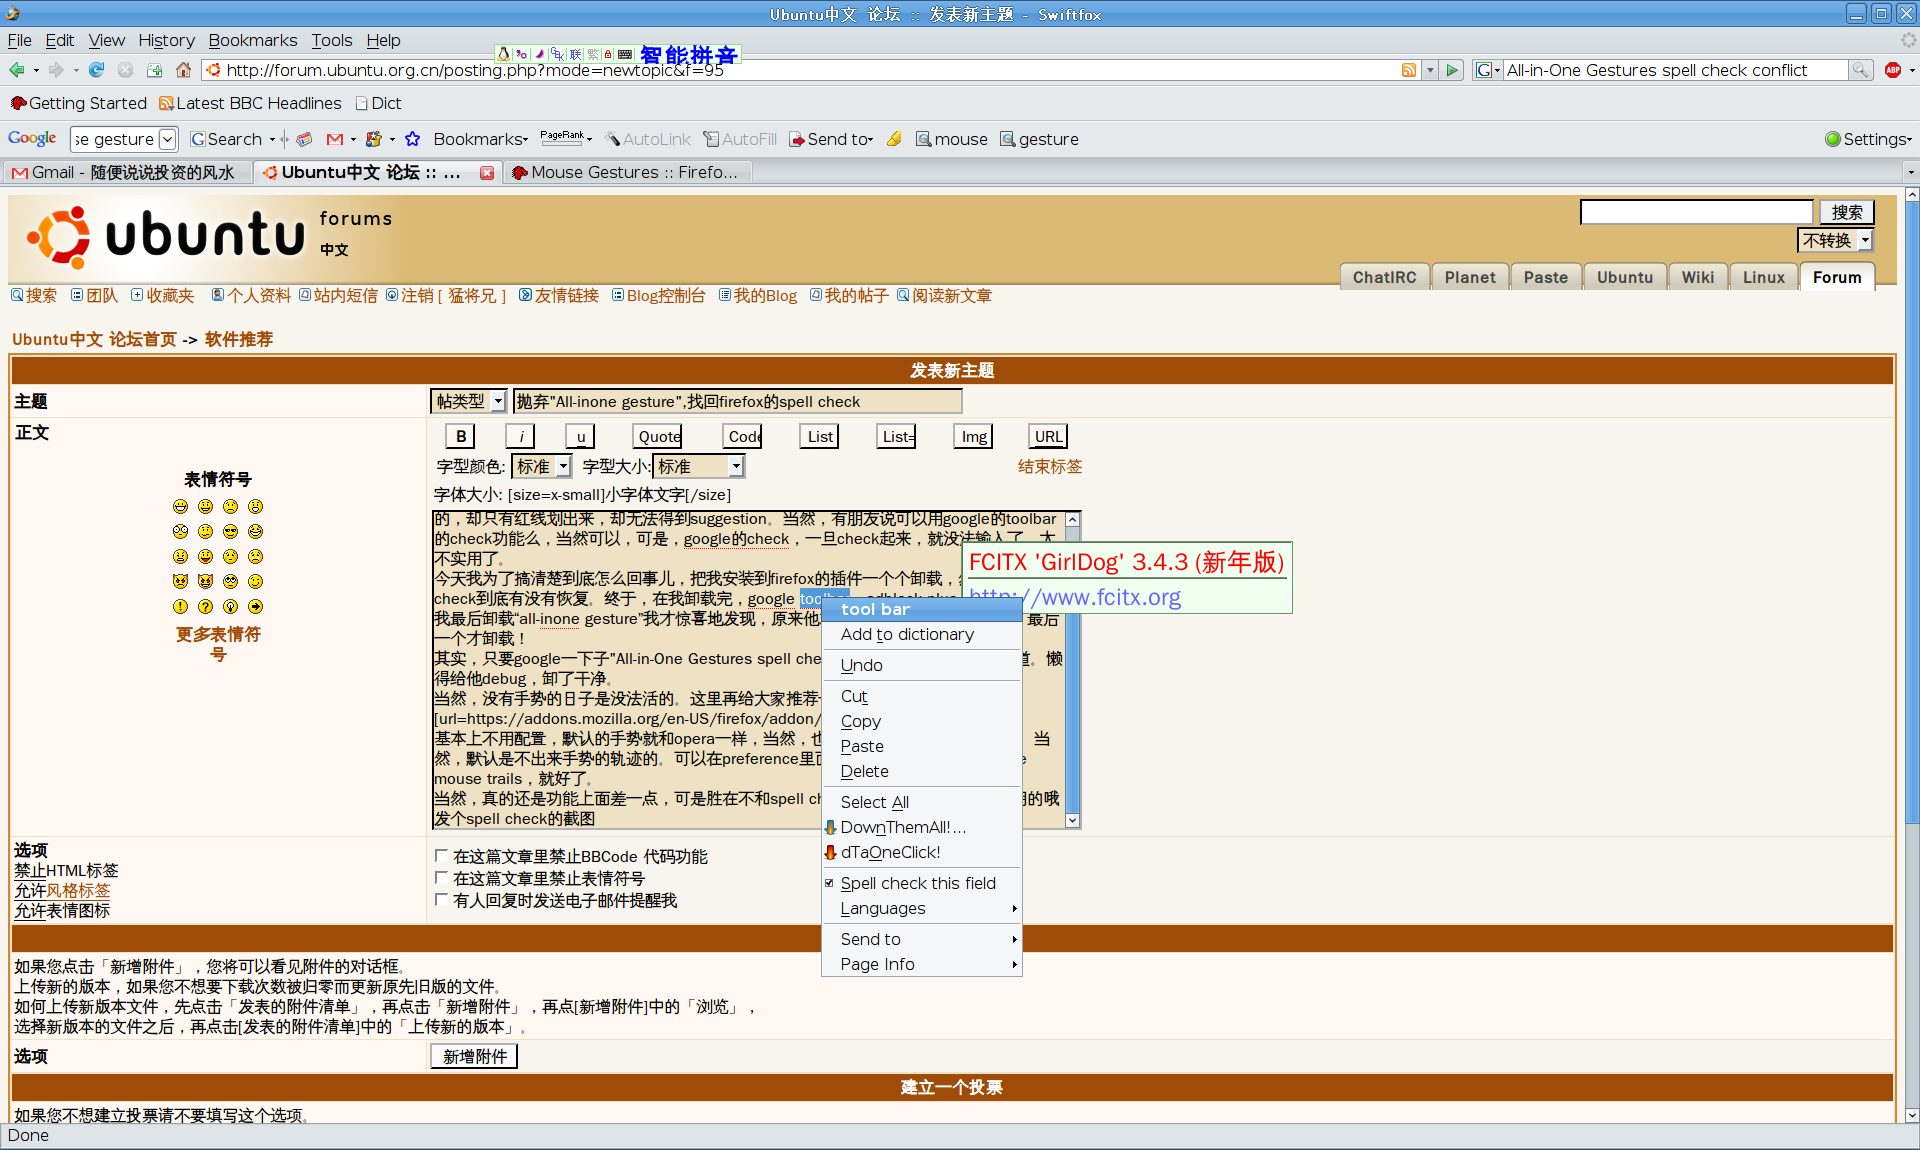Click the news icon next to Search on the Google toolbar
The width and height of the screenshot is (1920, 1150).
305,139
